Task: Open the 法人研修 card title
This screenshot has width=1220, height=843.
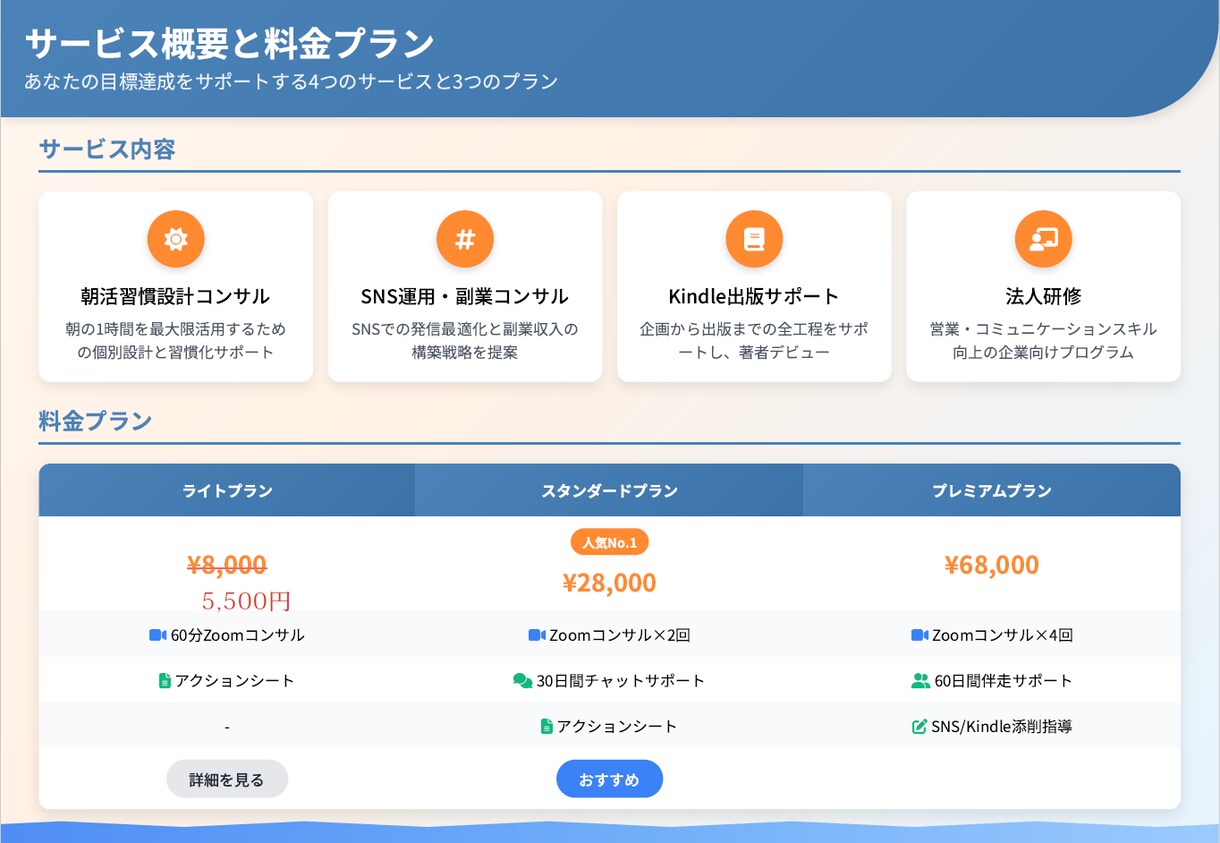Action: [1043, 296]
